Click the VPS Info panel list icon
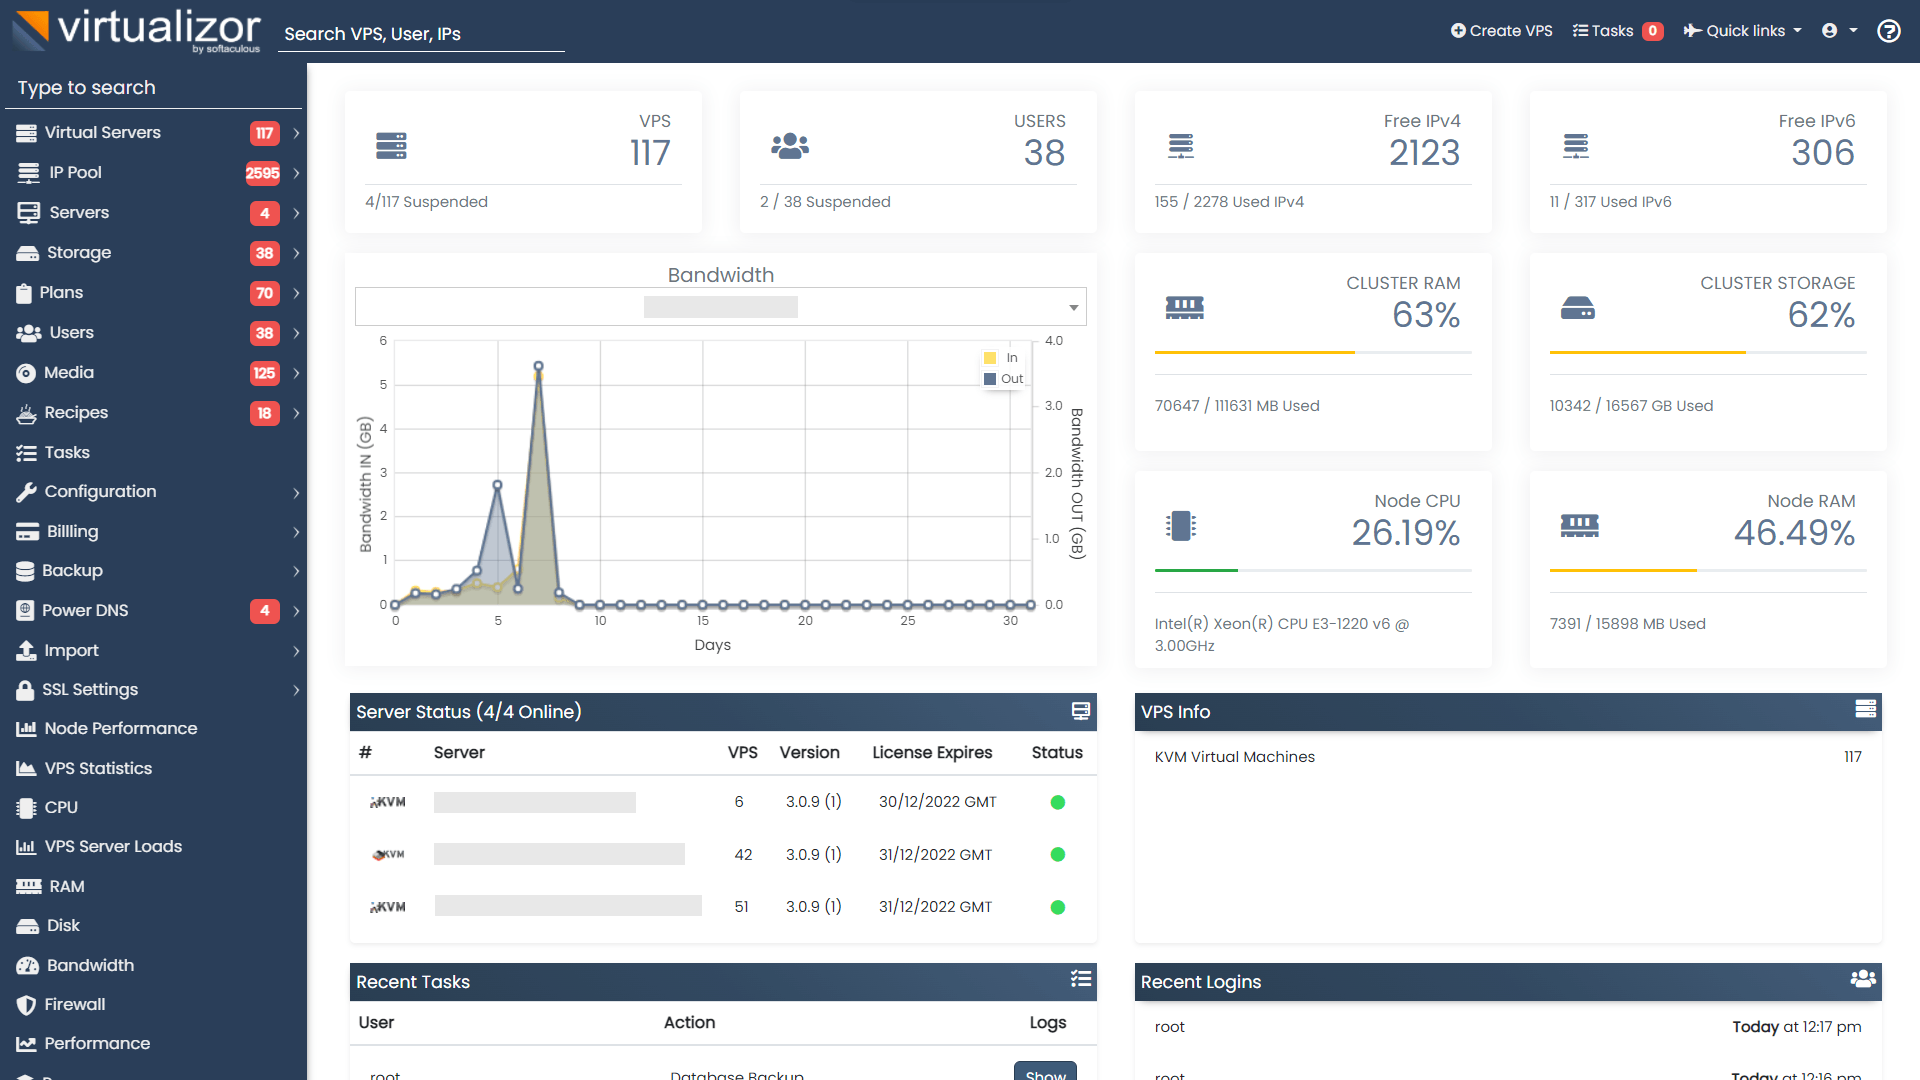The height and width of the screenshot is (1080, 1920). [1865, 709]
